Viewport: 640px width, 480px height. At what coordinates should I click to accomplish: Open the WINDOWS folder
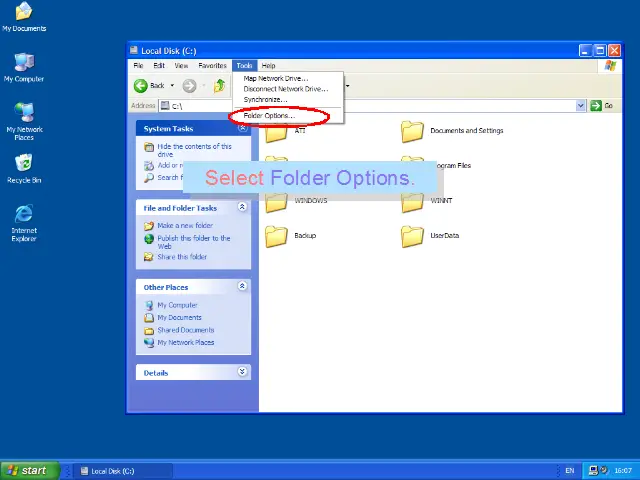(x=296, y=202)
